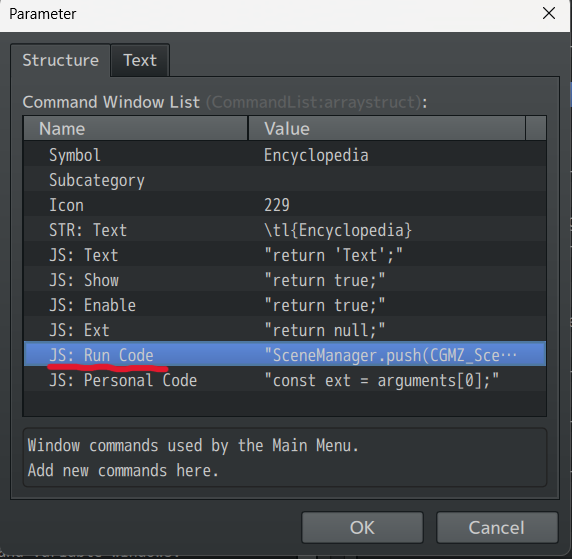Click the Value column header
572x559 pixels.
click(x=387, y=128)
